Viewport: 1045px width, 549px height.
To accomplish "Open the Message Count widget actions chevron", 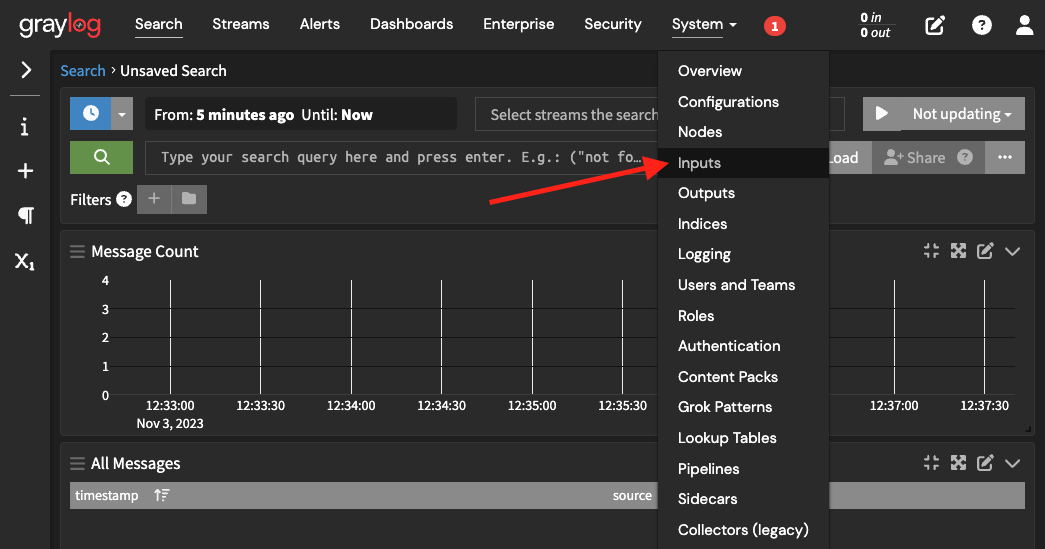I will tap(1012, 251).
